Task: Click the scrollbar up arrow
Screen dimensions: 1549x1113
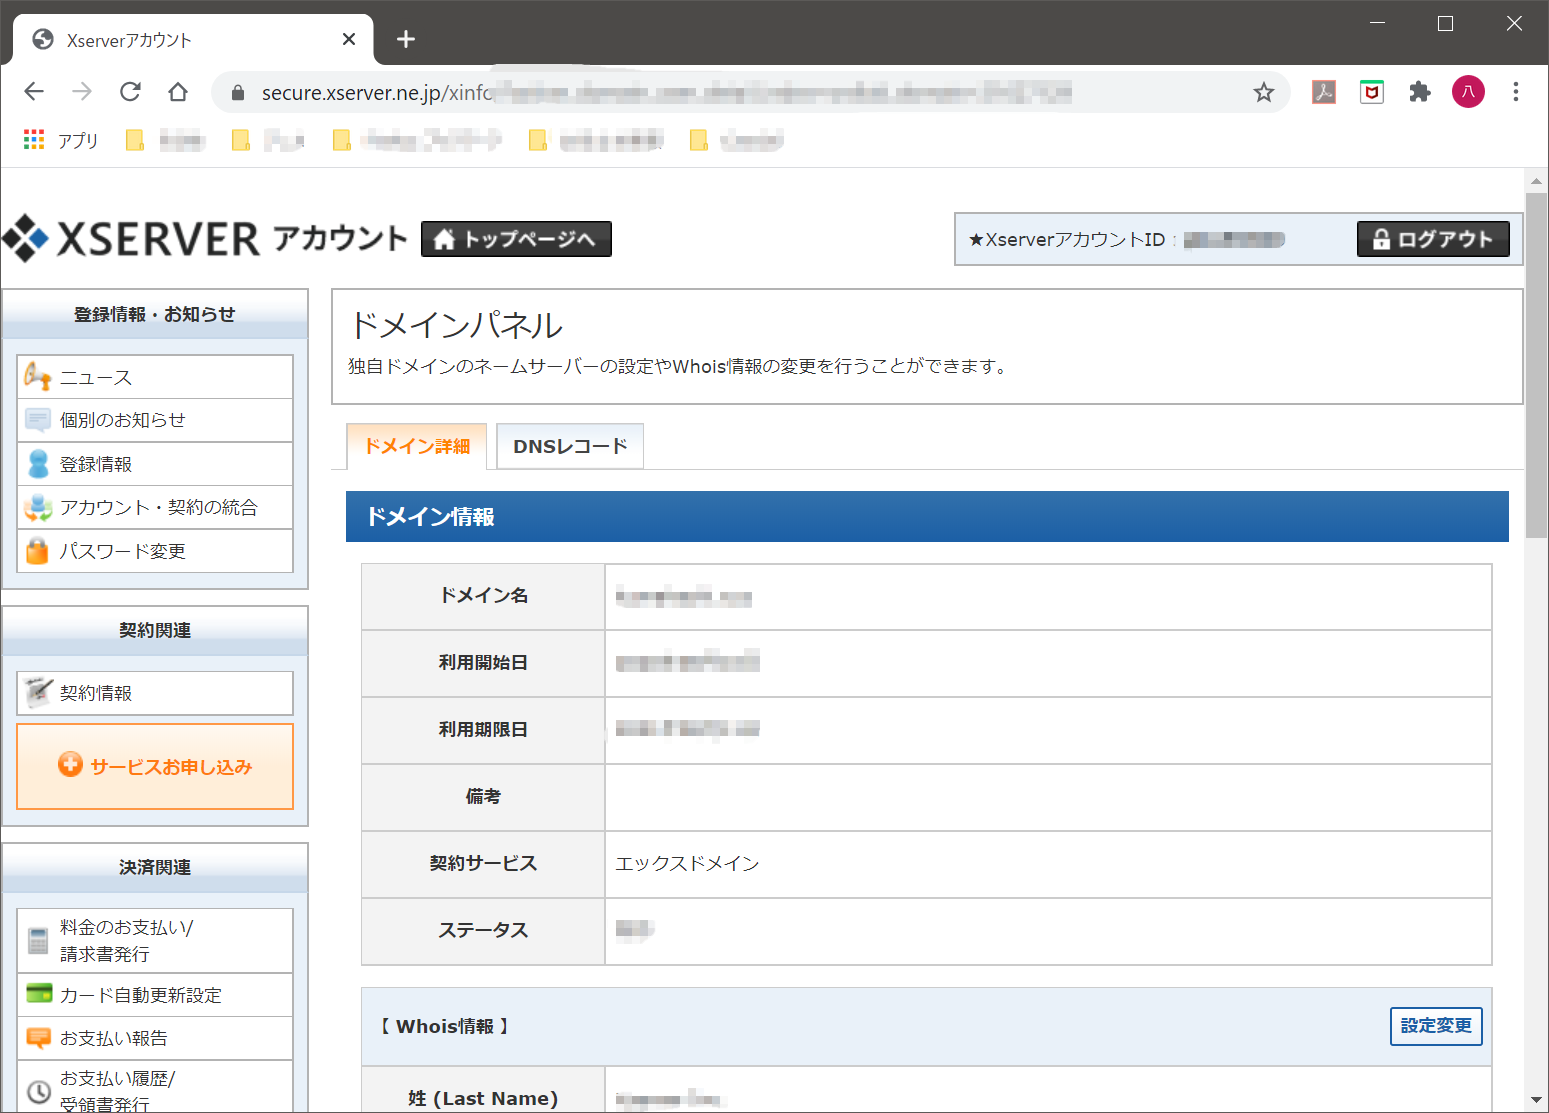Action: [x=1536, y=181]
